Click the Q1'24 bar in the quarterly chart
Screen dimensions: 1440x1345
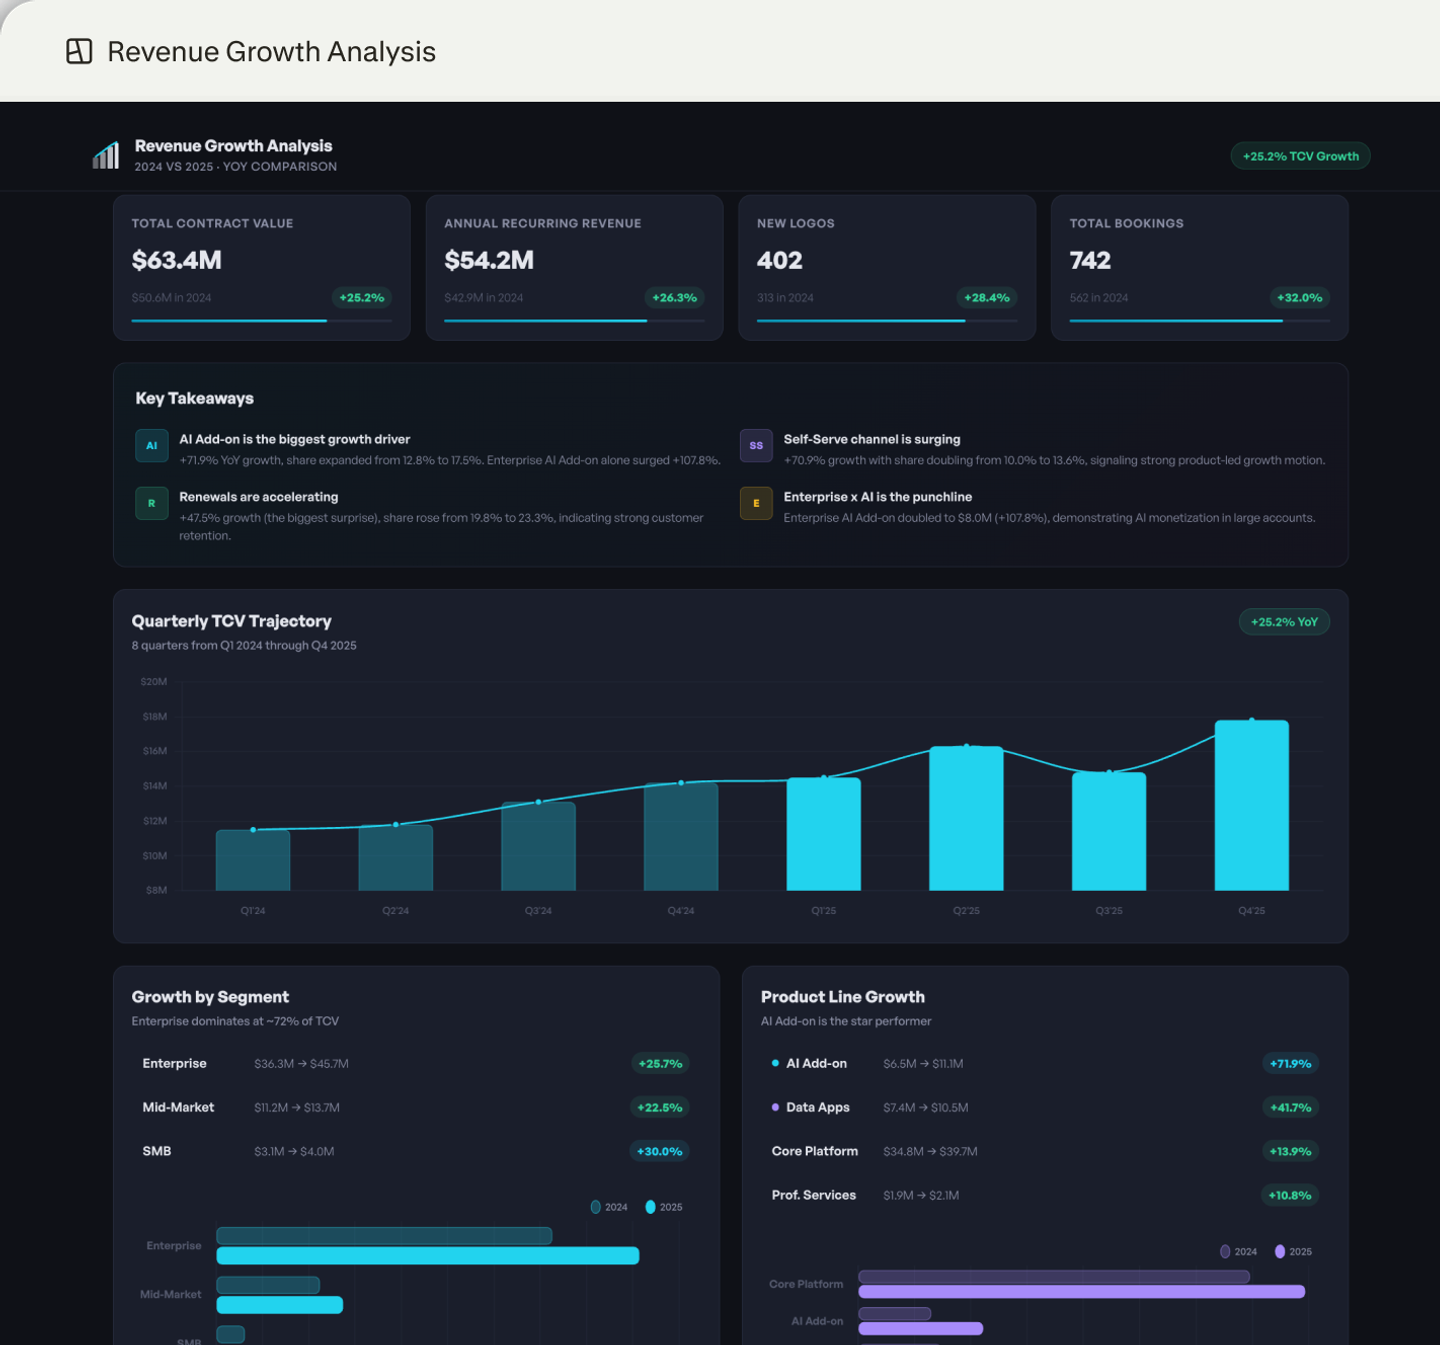pos(253,860)
